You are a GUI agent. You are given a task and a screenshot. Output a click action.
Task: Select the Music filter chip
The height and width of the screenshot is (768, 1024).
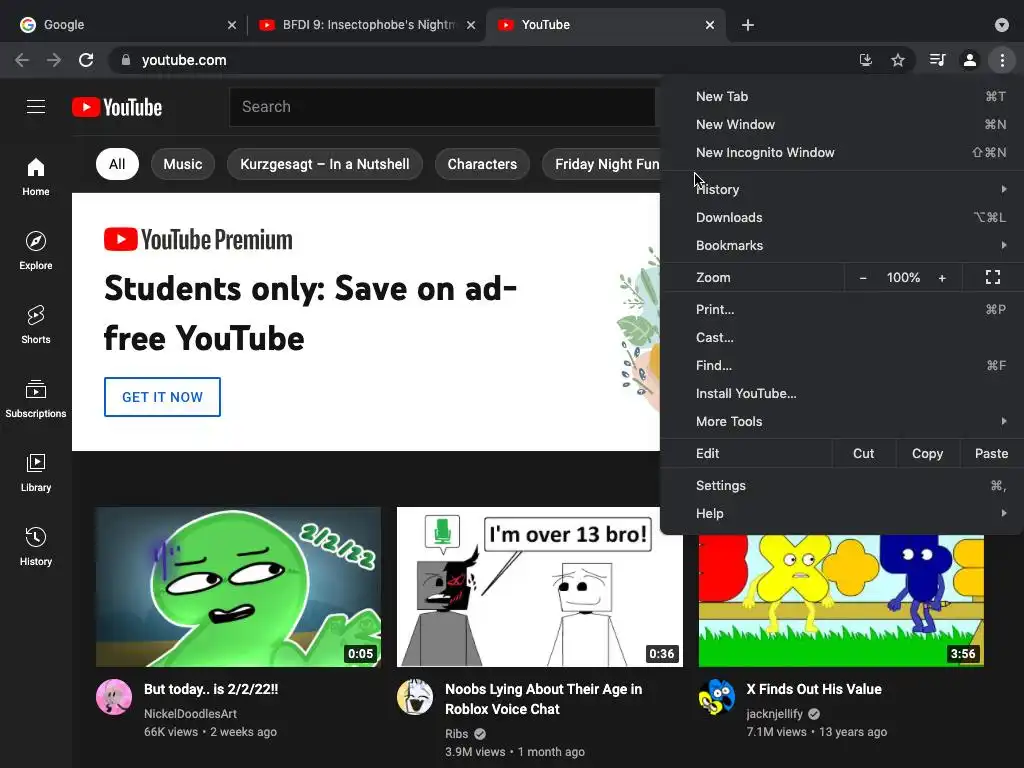point(183,164)
